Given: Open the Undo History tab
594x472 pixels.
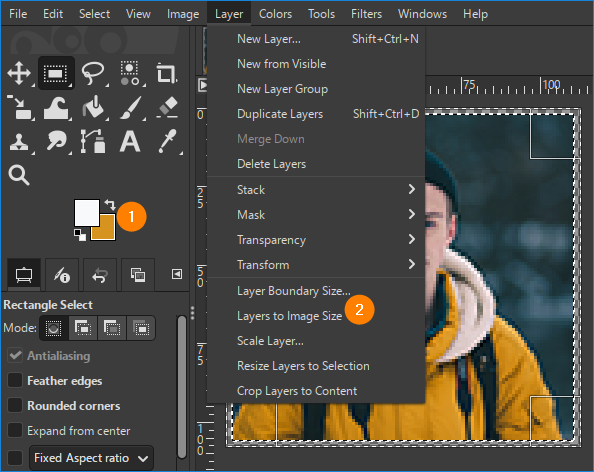Looking at the screenshot, I should [100, 275].
